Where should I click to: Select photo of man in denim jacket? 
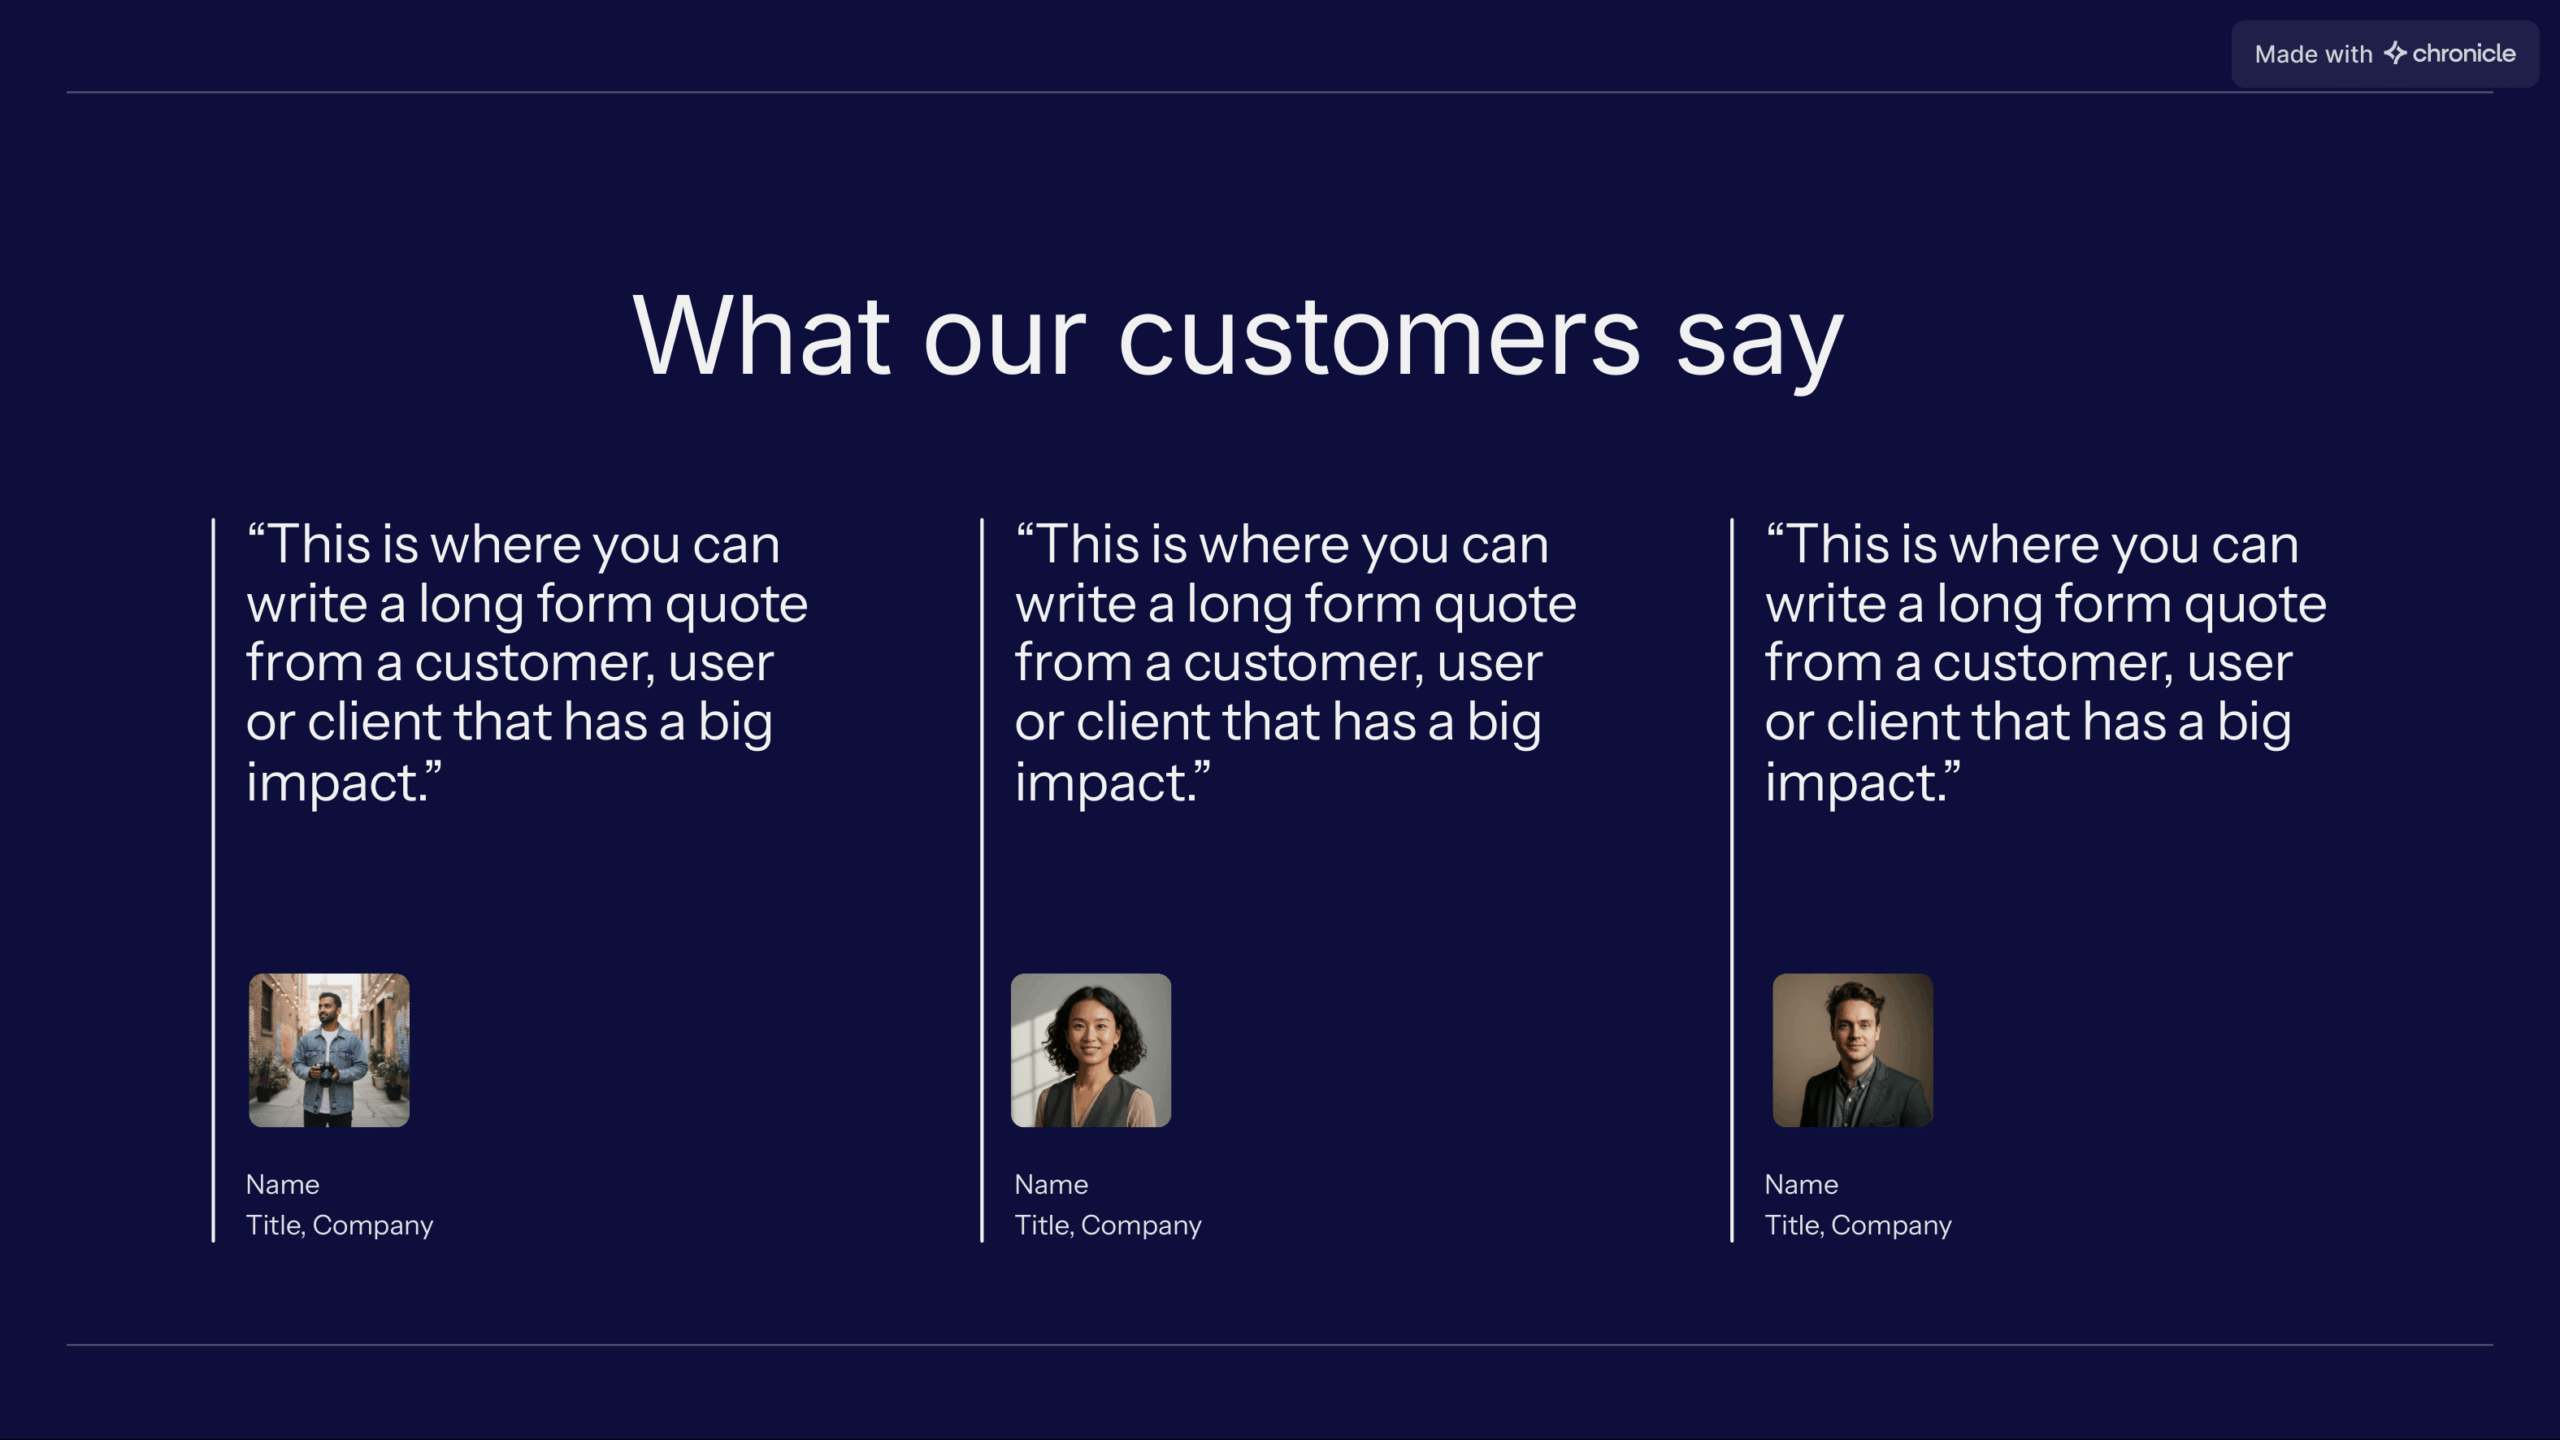[x=329, y=1050]
